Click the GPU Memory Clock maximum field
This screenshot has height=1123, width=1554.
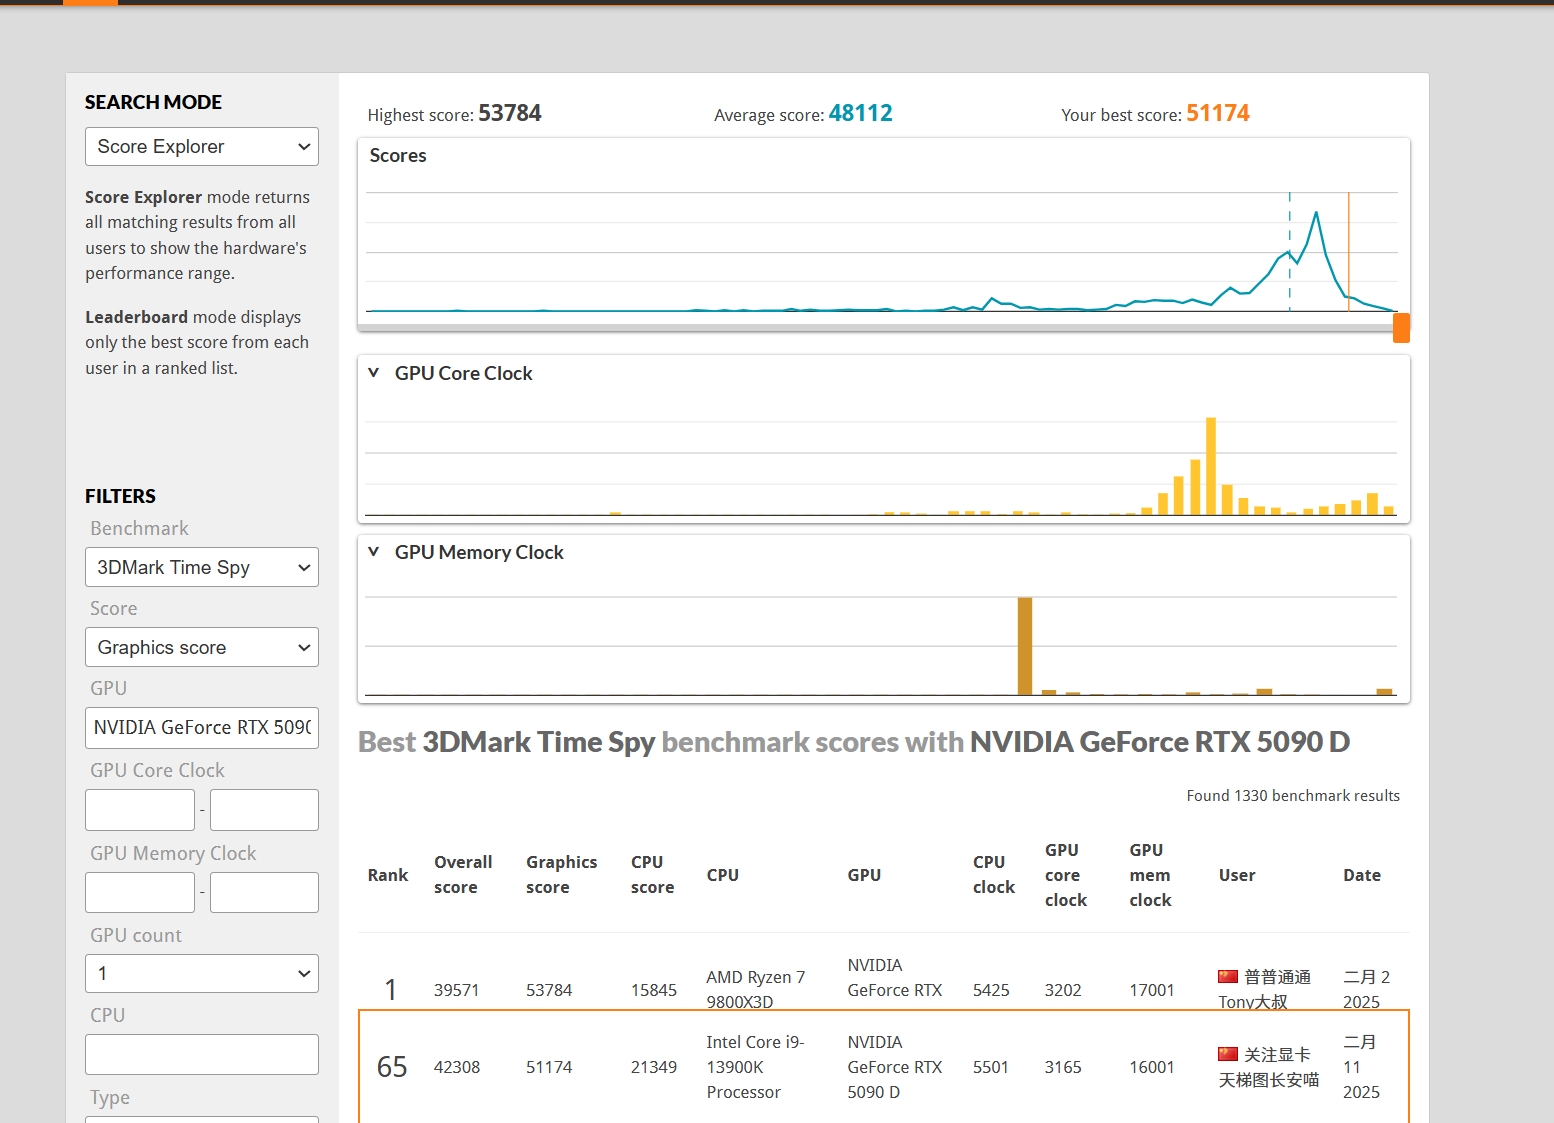pos(264,892)
